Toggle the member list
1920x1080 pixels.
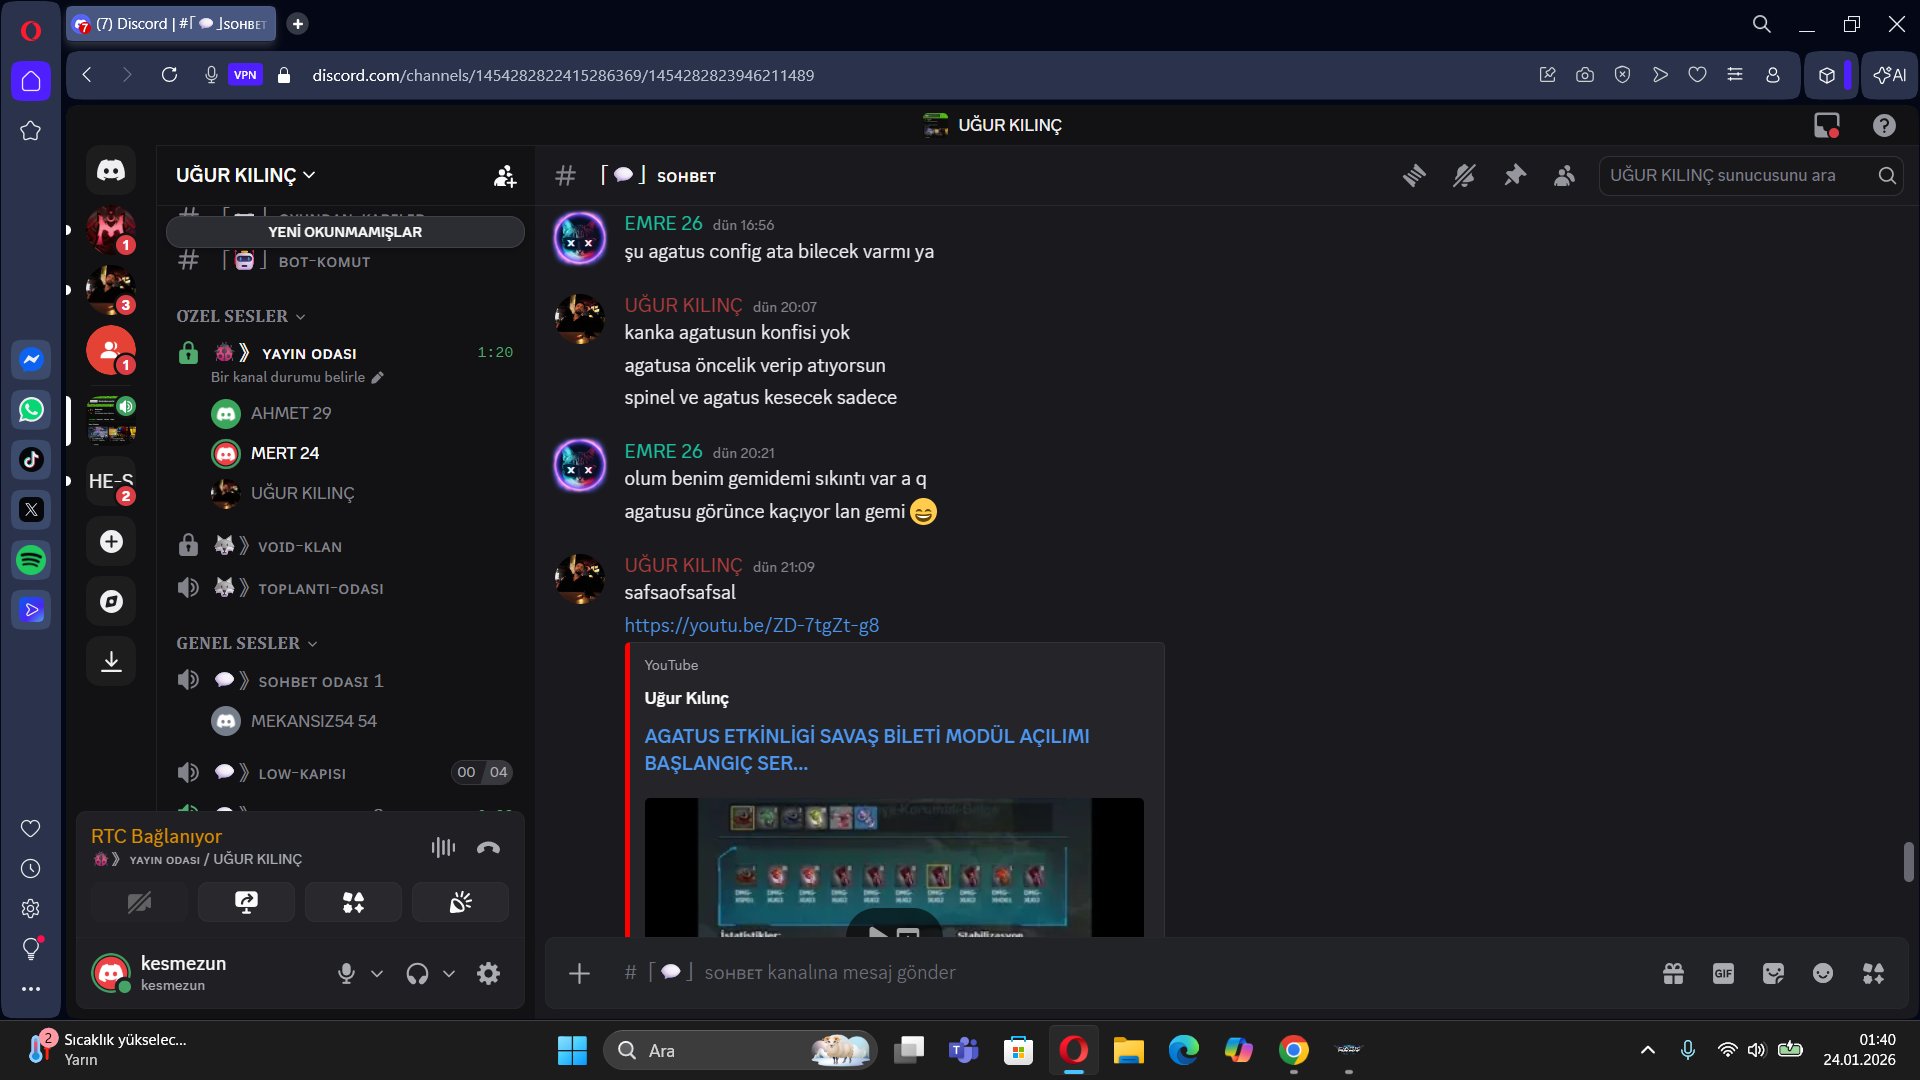click(1565, 176)
